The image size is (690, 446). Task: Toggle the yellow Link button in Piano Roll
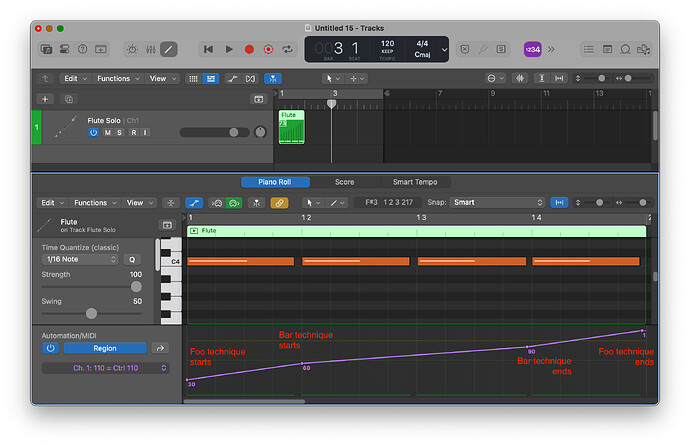279,203
